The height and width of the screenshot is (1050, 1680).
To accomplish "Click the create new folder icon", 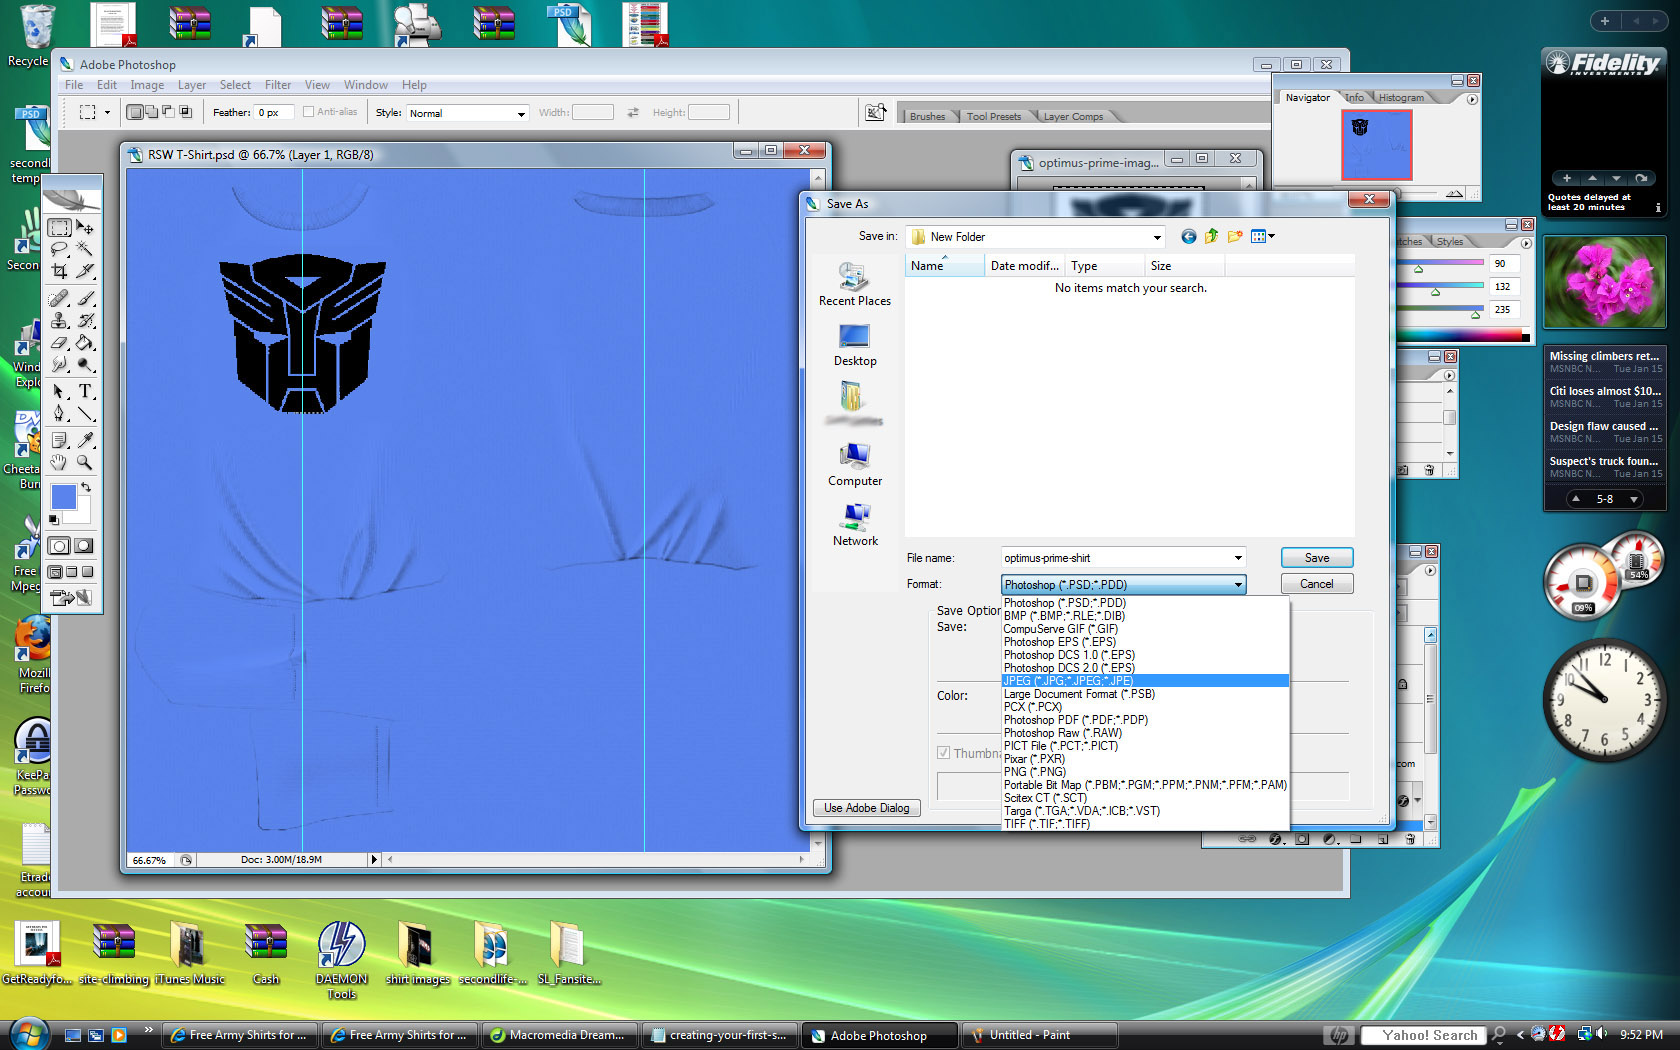I will tap(1235, 237).
